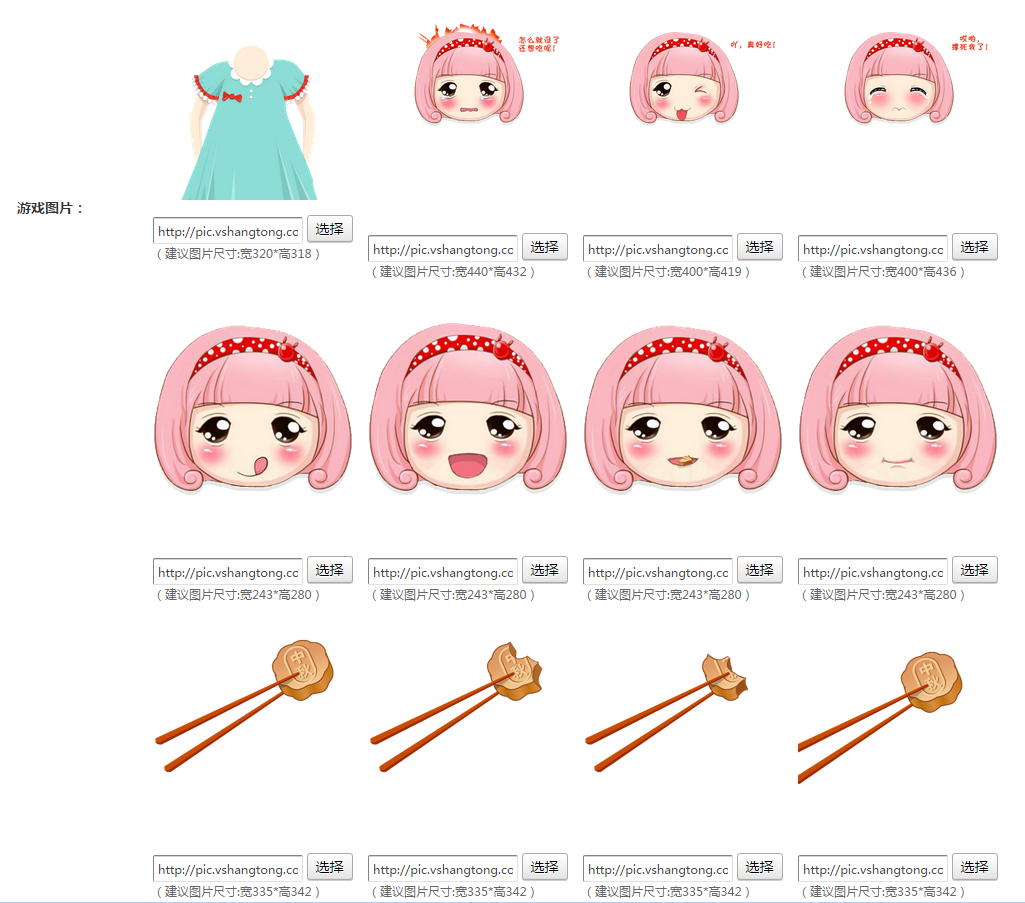Click 选择 button for the 400*436 image
This screenshot has width=1025, height=903.
click(975, 247)
